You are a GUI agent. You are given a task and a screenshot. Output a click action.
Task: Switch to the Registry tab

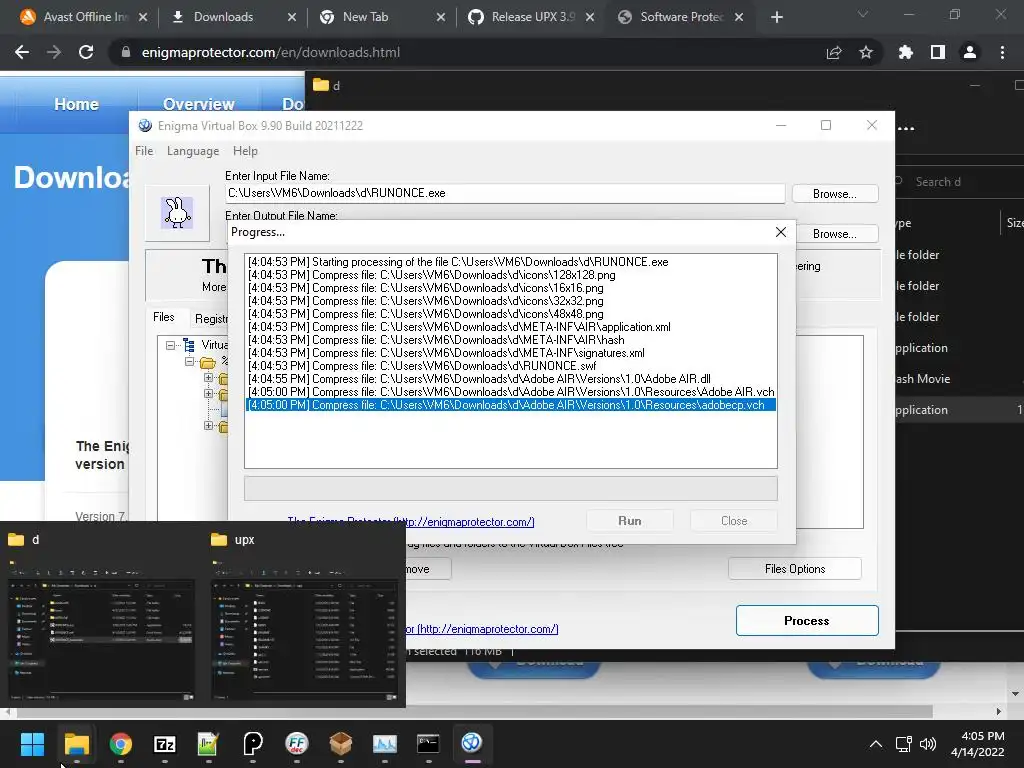[211, 319]
